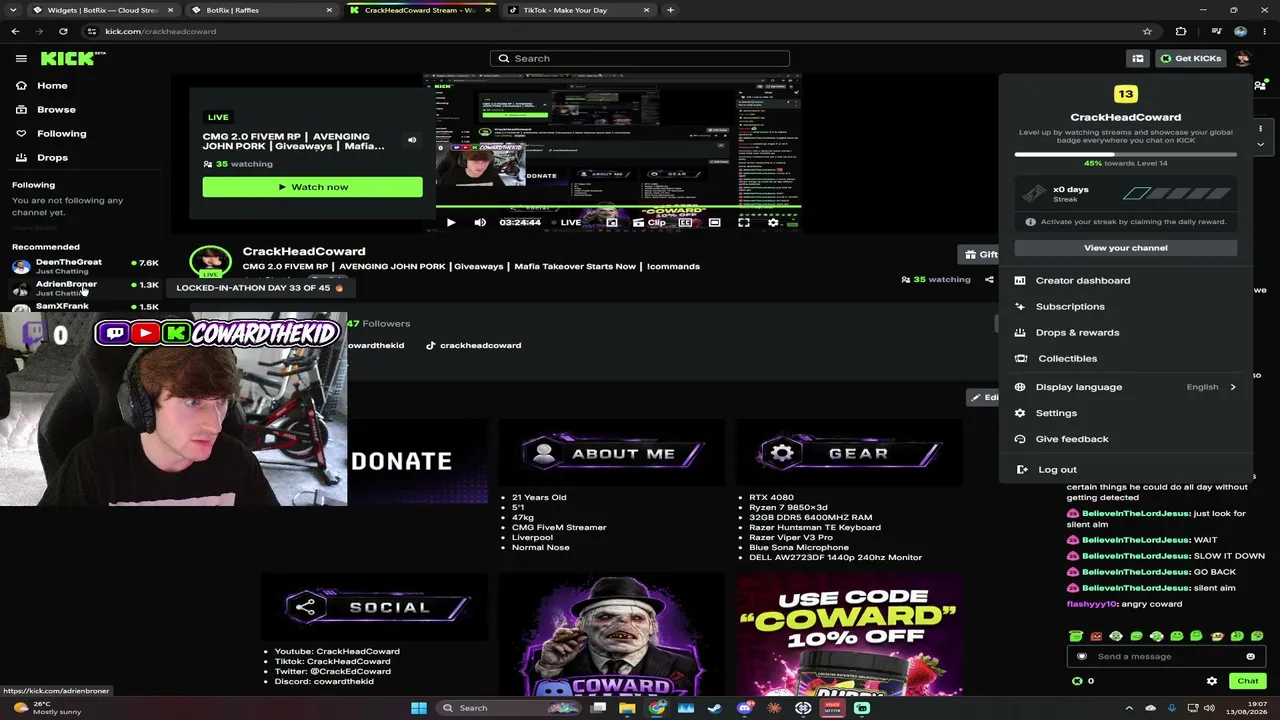Image resolution: width=1280 pixels, height=720 pixels.
Task: Play the stream video
Action: [x=451, y=222]
